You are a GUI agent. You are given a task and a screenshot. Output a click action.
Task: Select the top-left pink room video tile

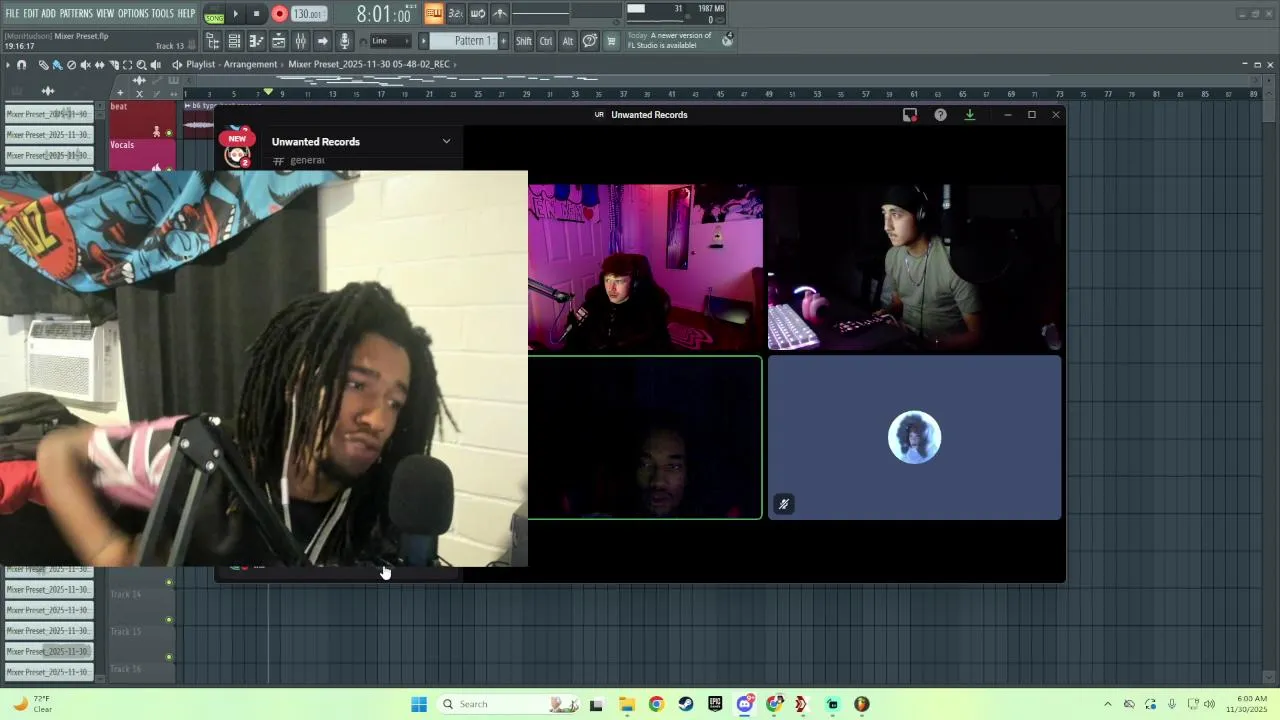coord(645,268)
